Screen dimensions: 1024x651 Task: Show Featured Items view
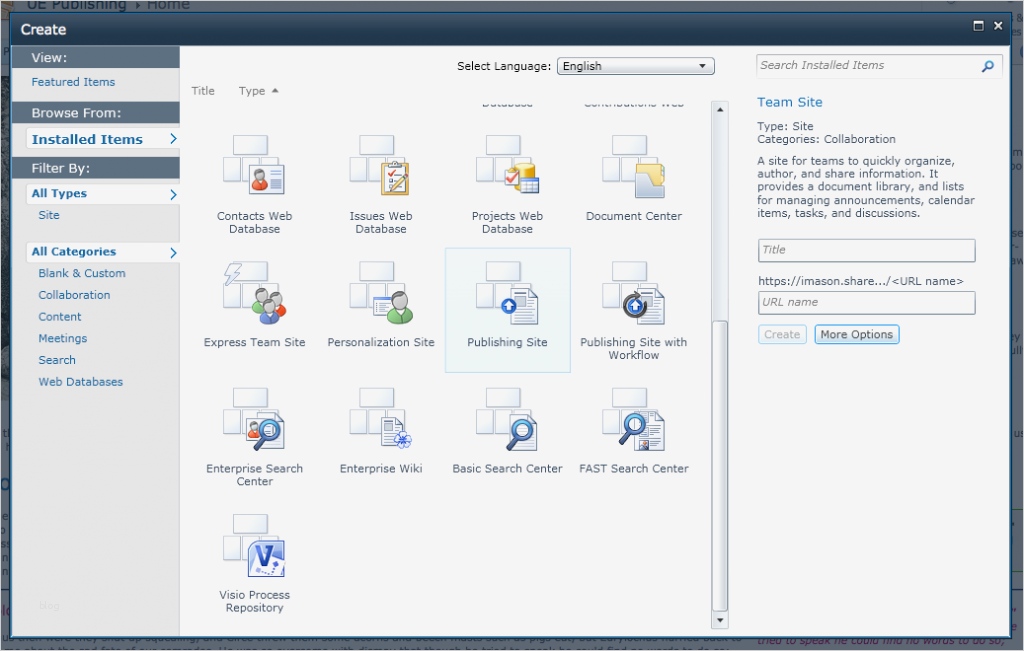pyautogui.click(x=73, y=82)
